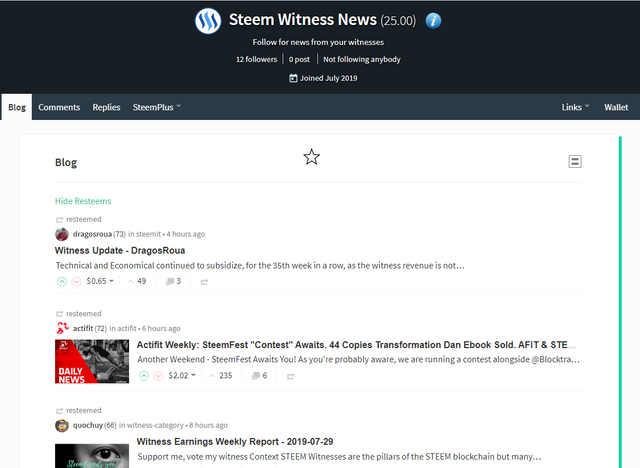Open the witness-category tag
The image size is (640, 468).
tap(155, 425)
